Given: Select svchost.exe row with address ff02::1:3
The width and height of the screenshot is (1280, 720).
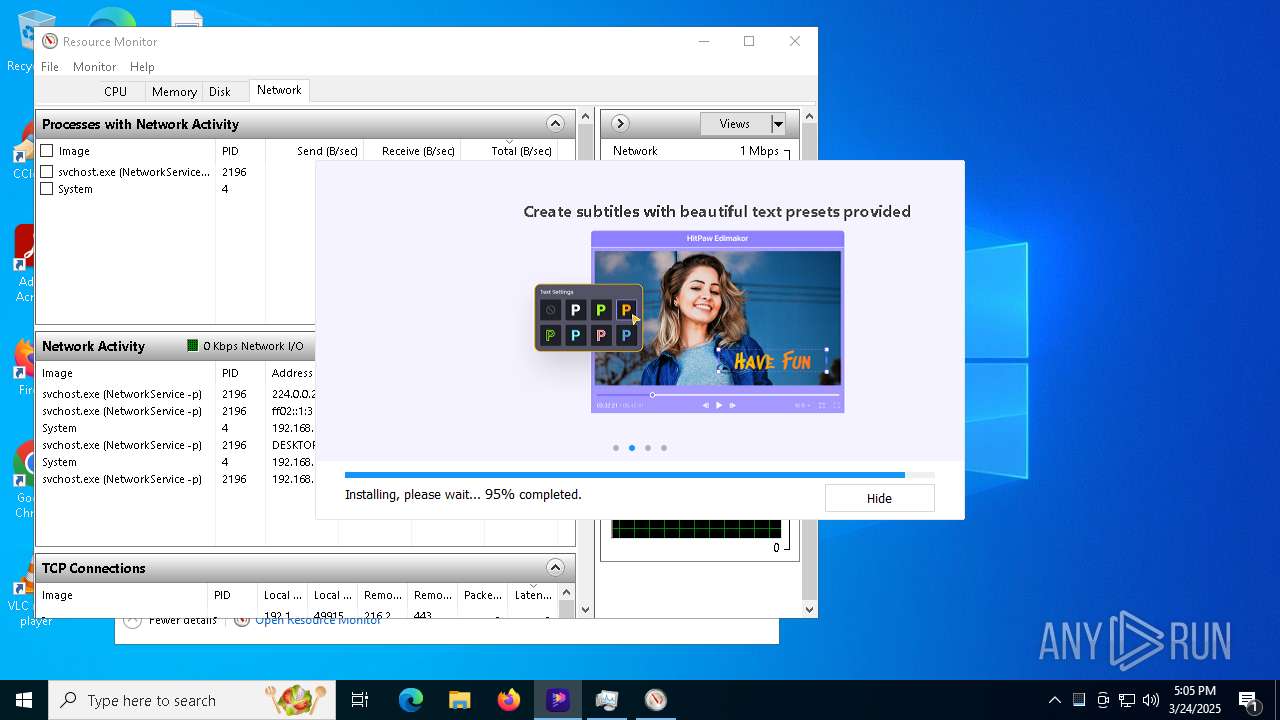Looking at the screenshot, I should point(176,411).
